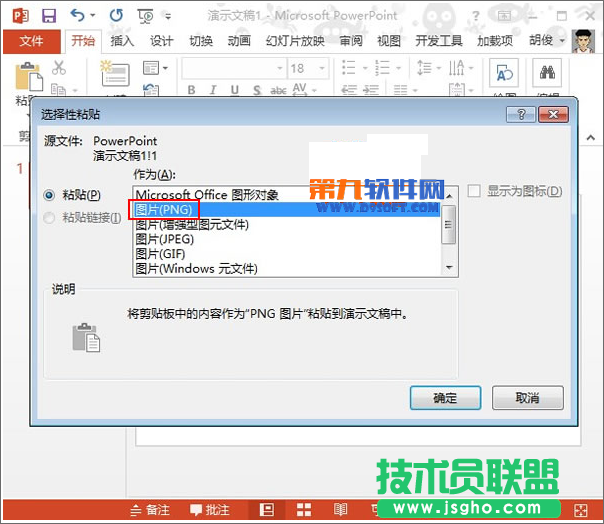This screenshot has width=604, height=524.
Task: Click the list scrollbar thumb
Action: click(448, 224)
